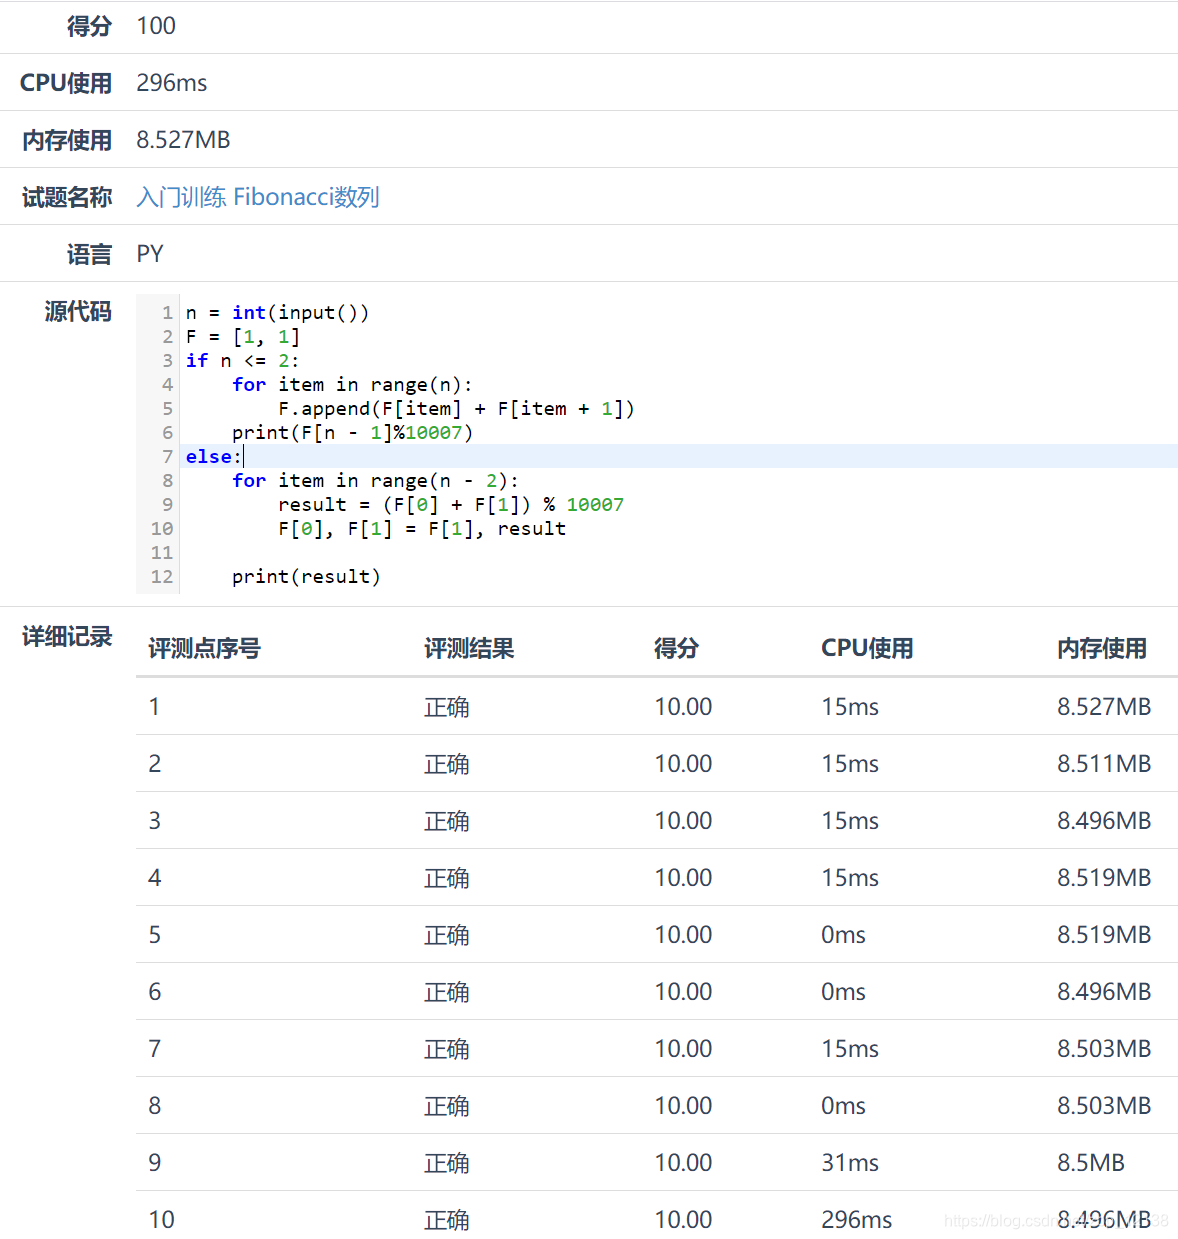Image resolution: width=1178 pixels, height=1239 pixels.
Task: Click code line 3 'if n <= 2:'
Action: click(x=242, y=361)
